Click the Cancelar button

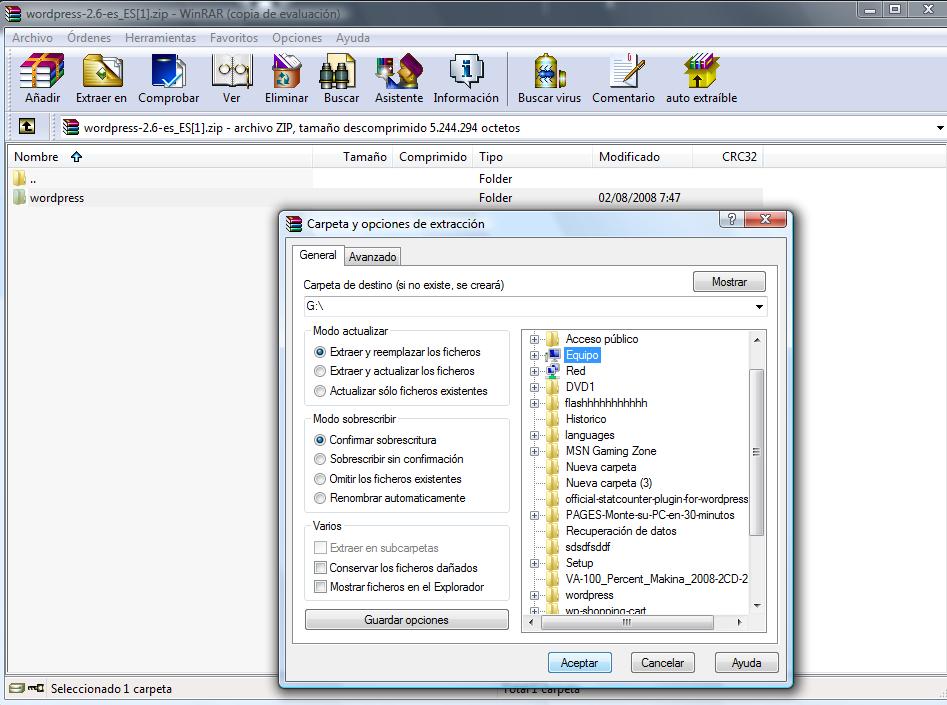click(x=663, y=663)
